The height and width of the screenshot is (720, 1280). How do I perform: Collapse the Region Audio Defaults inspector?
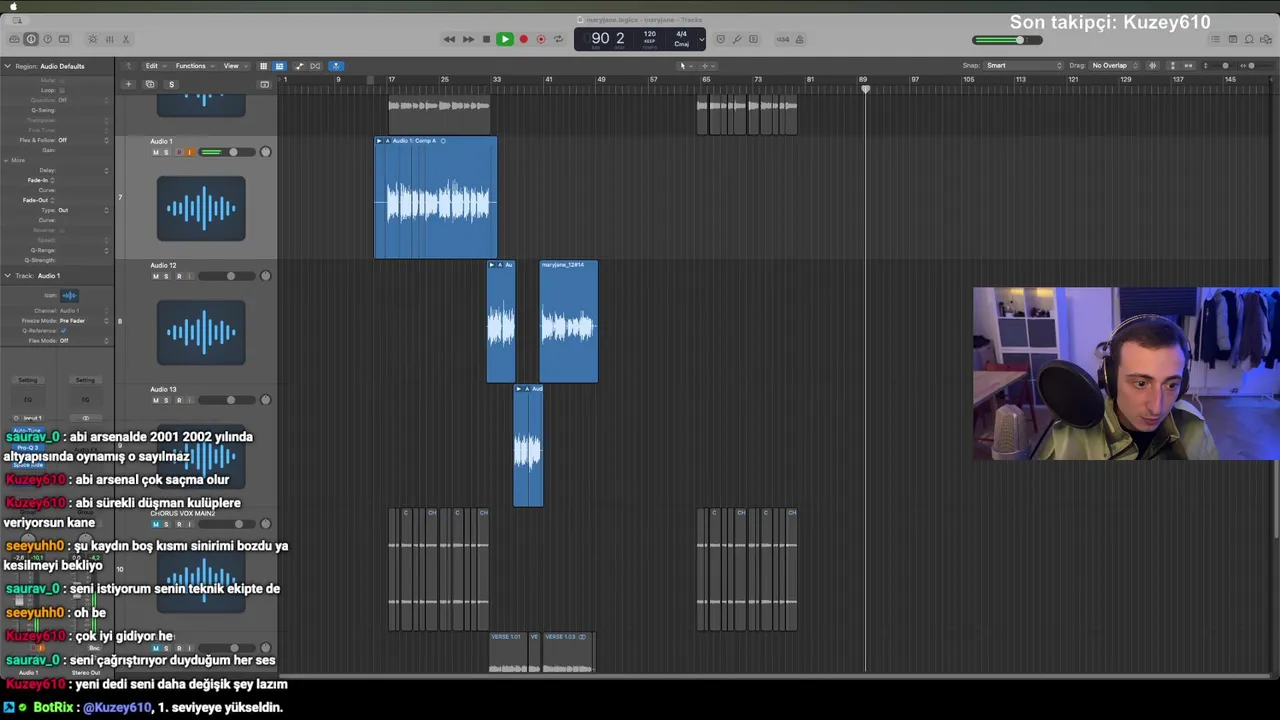(7, 66)
